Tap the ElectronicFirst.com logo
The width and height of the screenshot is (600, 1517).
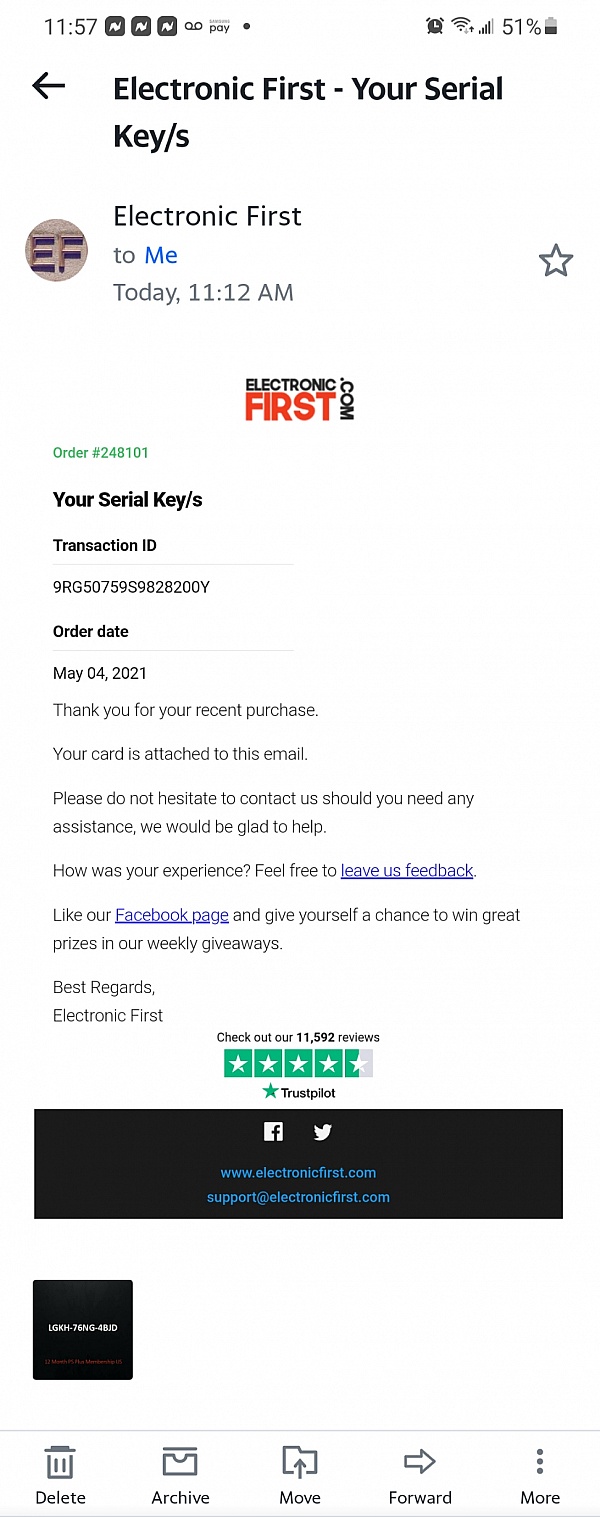299,400
